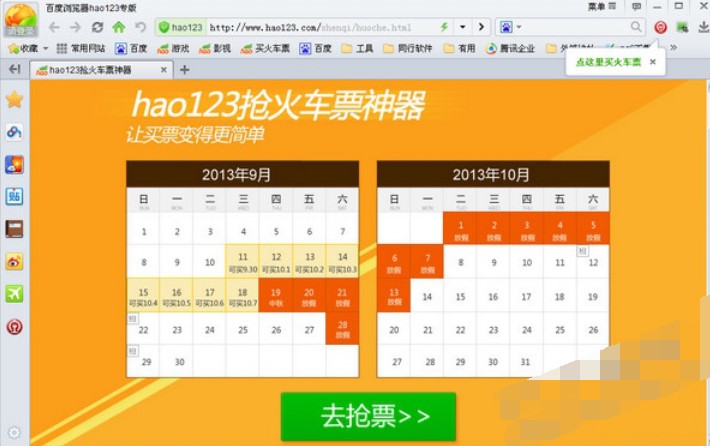Click the search magnifier icon

(x=636, y=27)
